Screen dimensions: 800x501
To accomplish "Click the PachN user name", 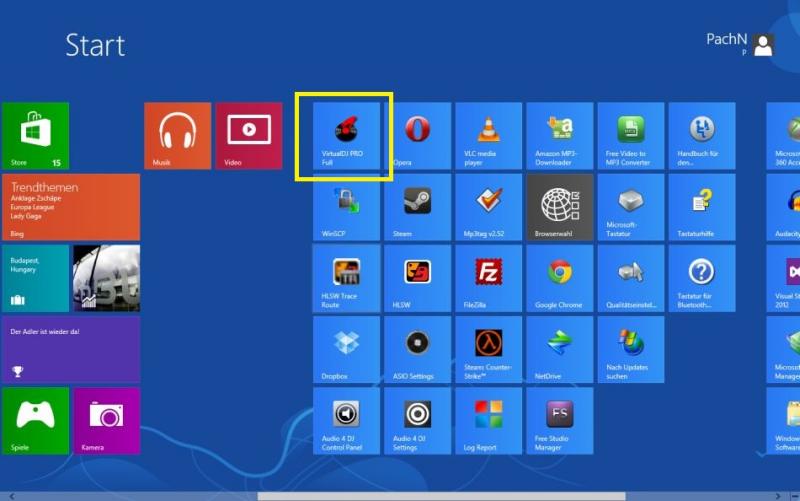I will coord(727,39).
